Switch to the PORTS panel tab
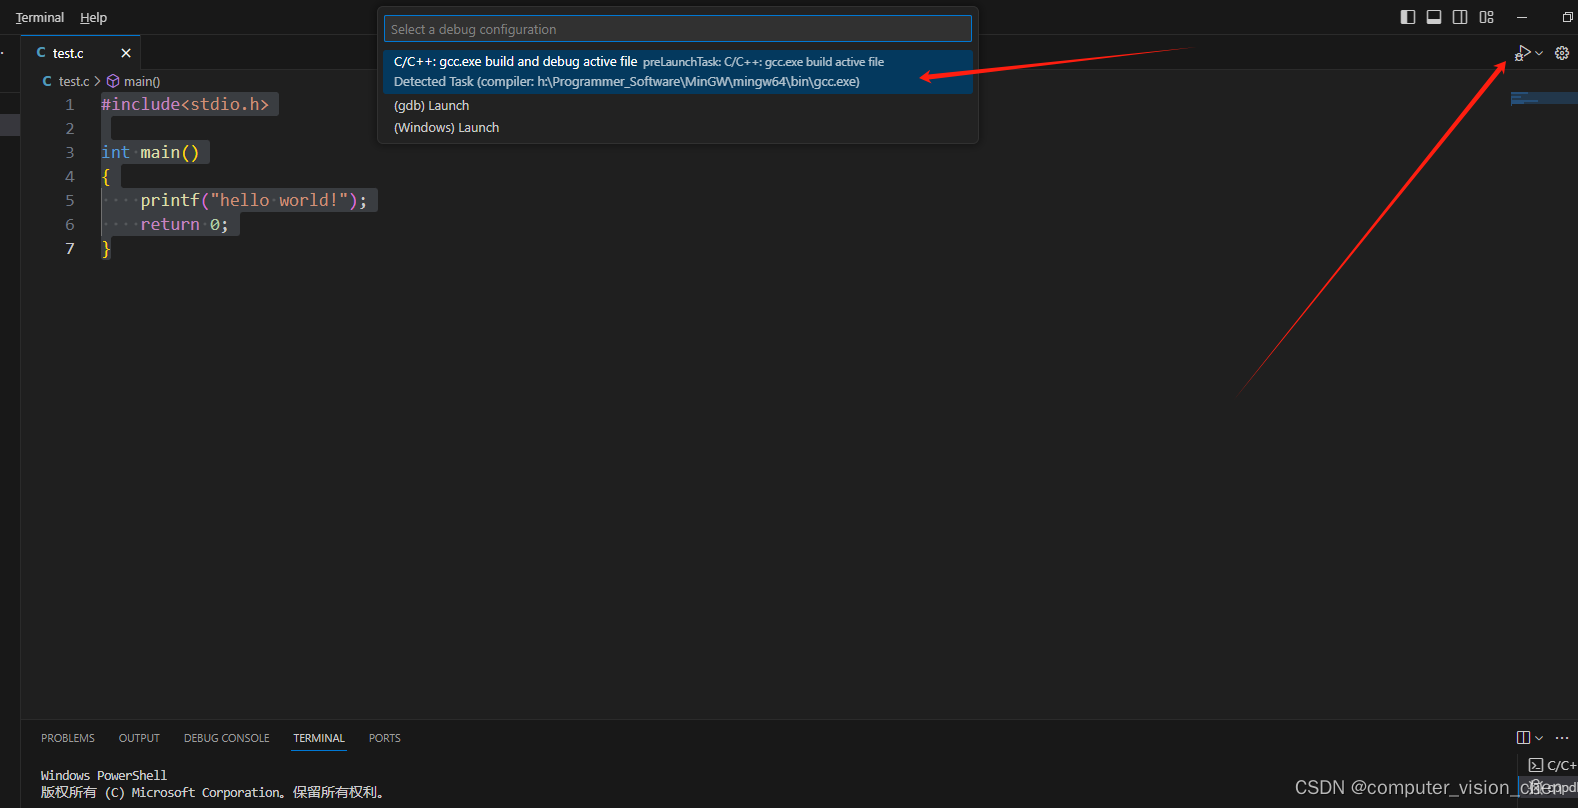Viewport: 1578px width, 808px height. (x=384, y=738)
